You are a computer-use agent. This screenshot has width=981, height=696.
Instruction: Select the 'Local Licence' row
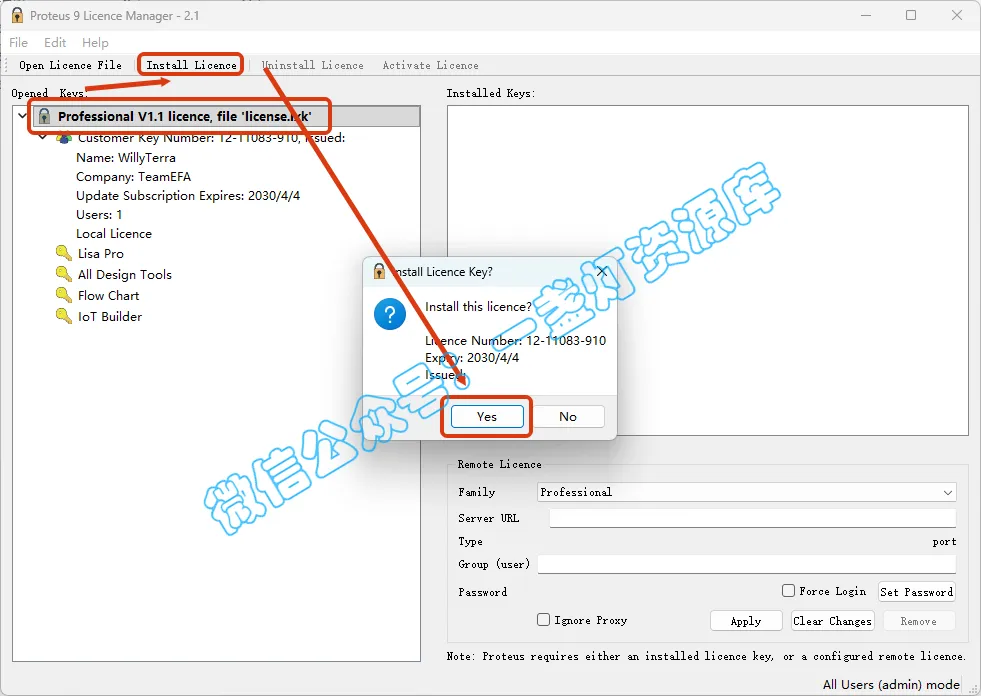pos(114,233)
